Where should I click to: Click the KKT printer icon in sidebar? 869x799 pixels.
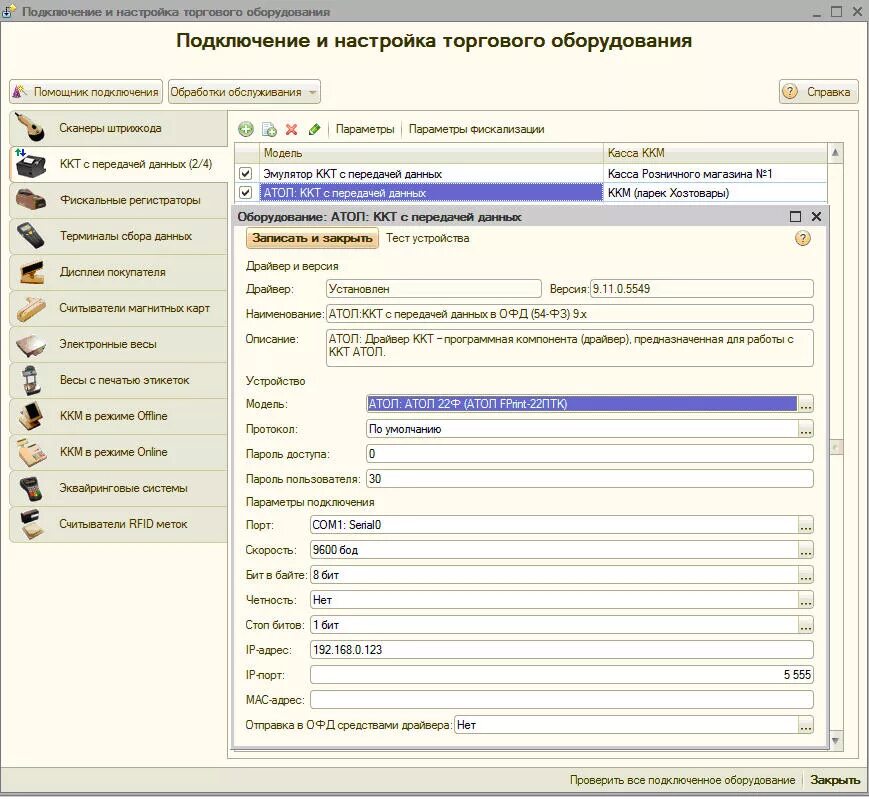click(x=30, y=163)
